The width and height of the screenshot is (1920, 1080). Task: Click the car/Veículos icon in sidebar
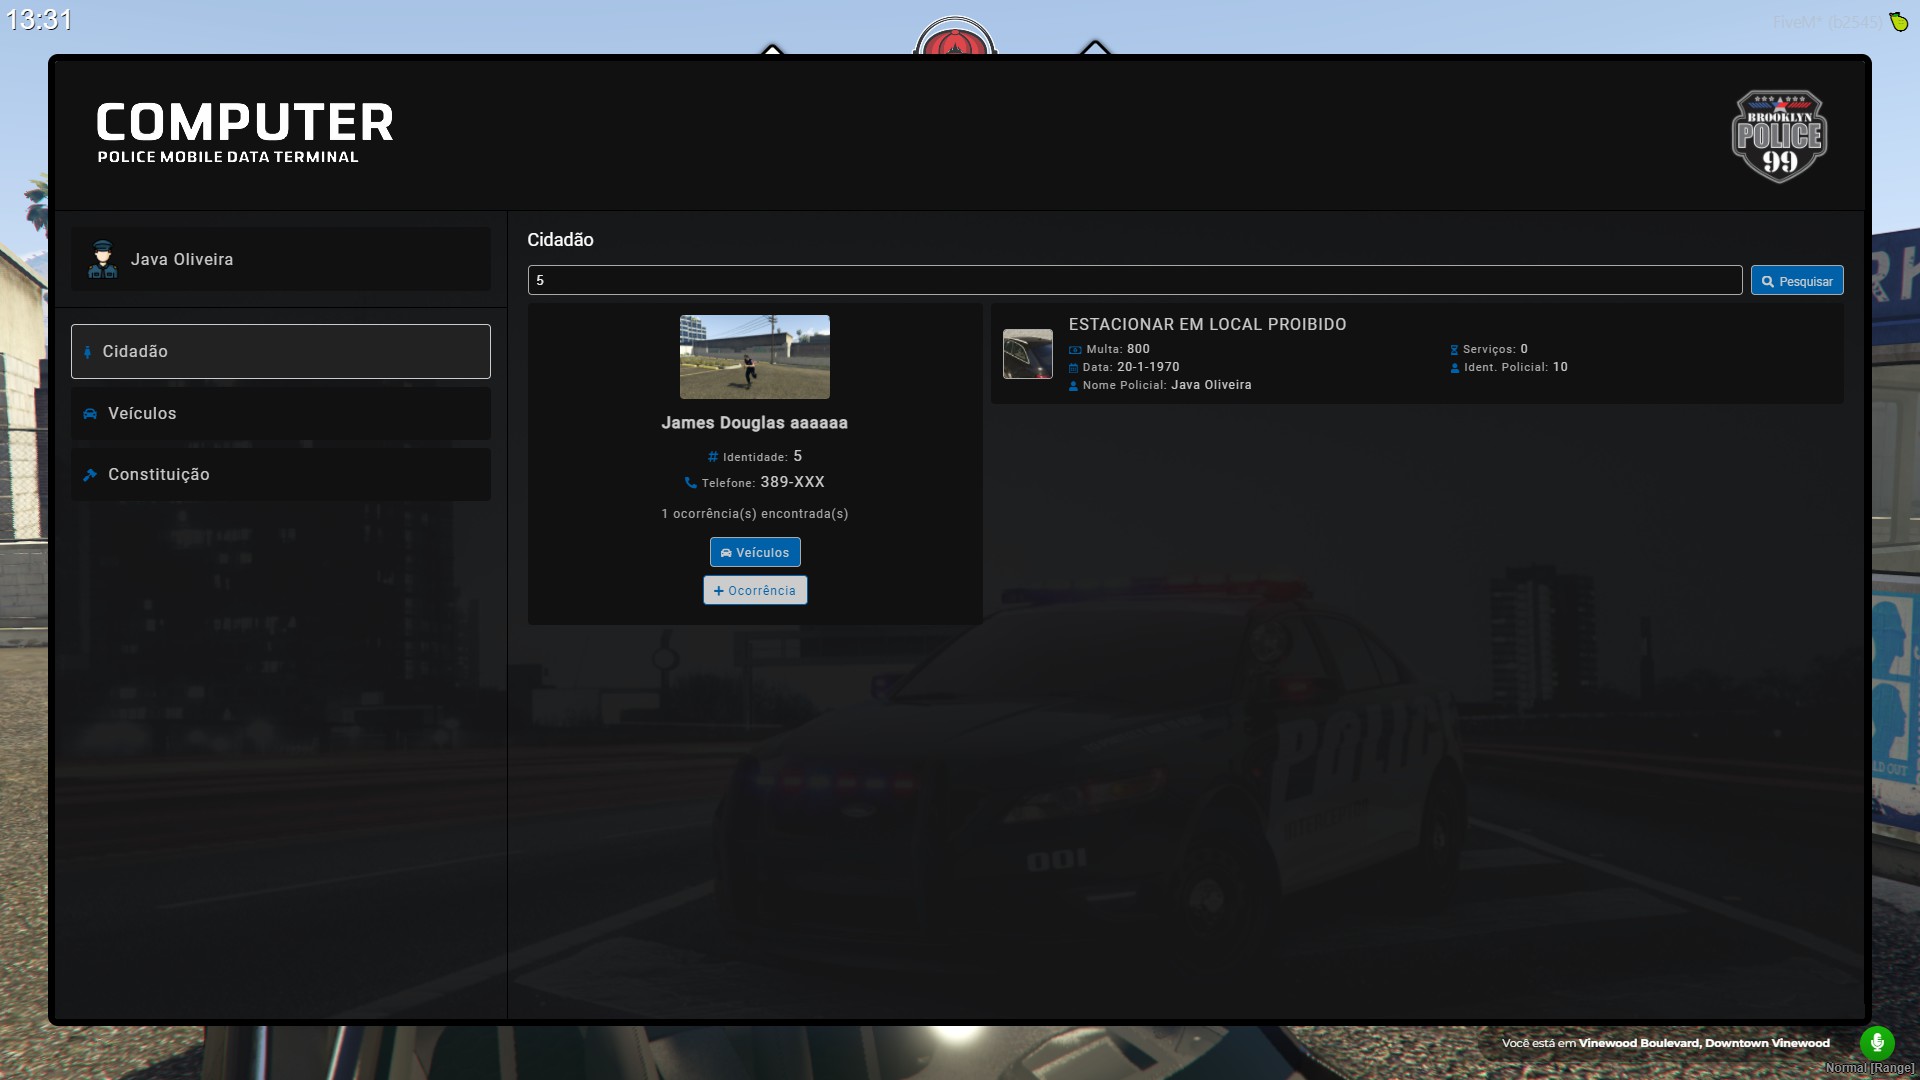[90, 413]
